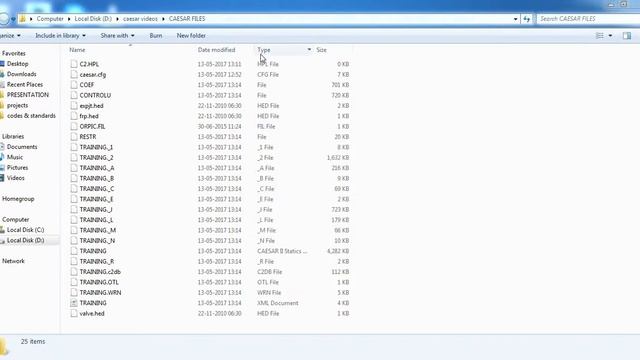Open the view options dropdown arrow
The width and height of the screenshot is (640, 360).
pos(610,36)
